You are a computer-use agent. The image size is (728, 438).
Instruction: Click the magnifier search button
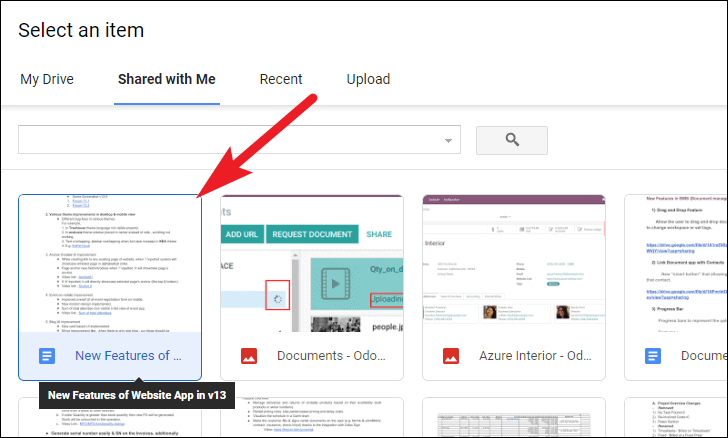point(512,140)
